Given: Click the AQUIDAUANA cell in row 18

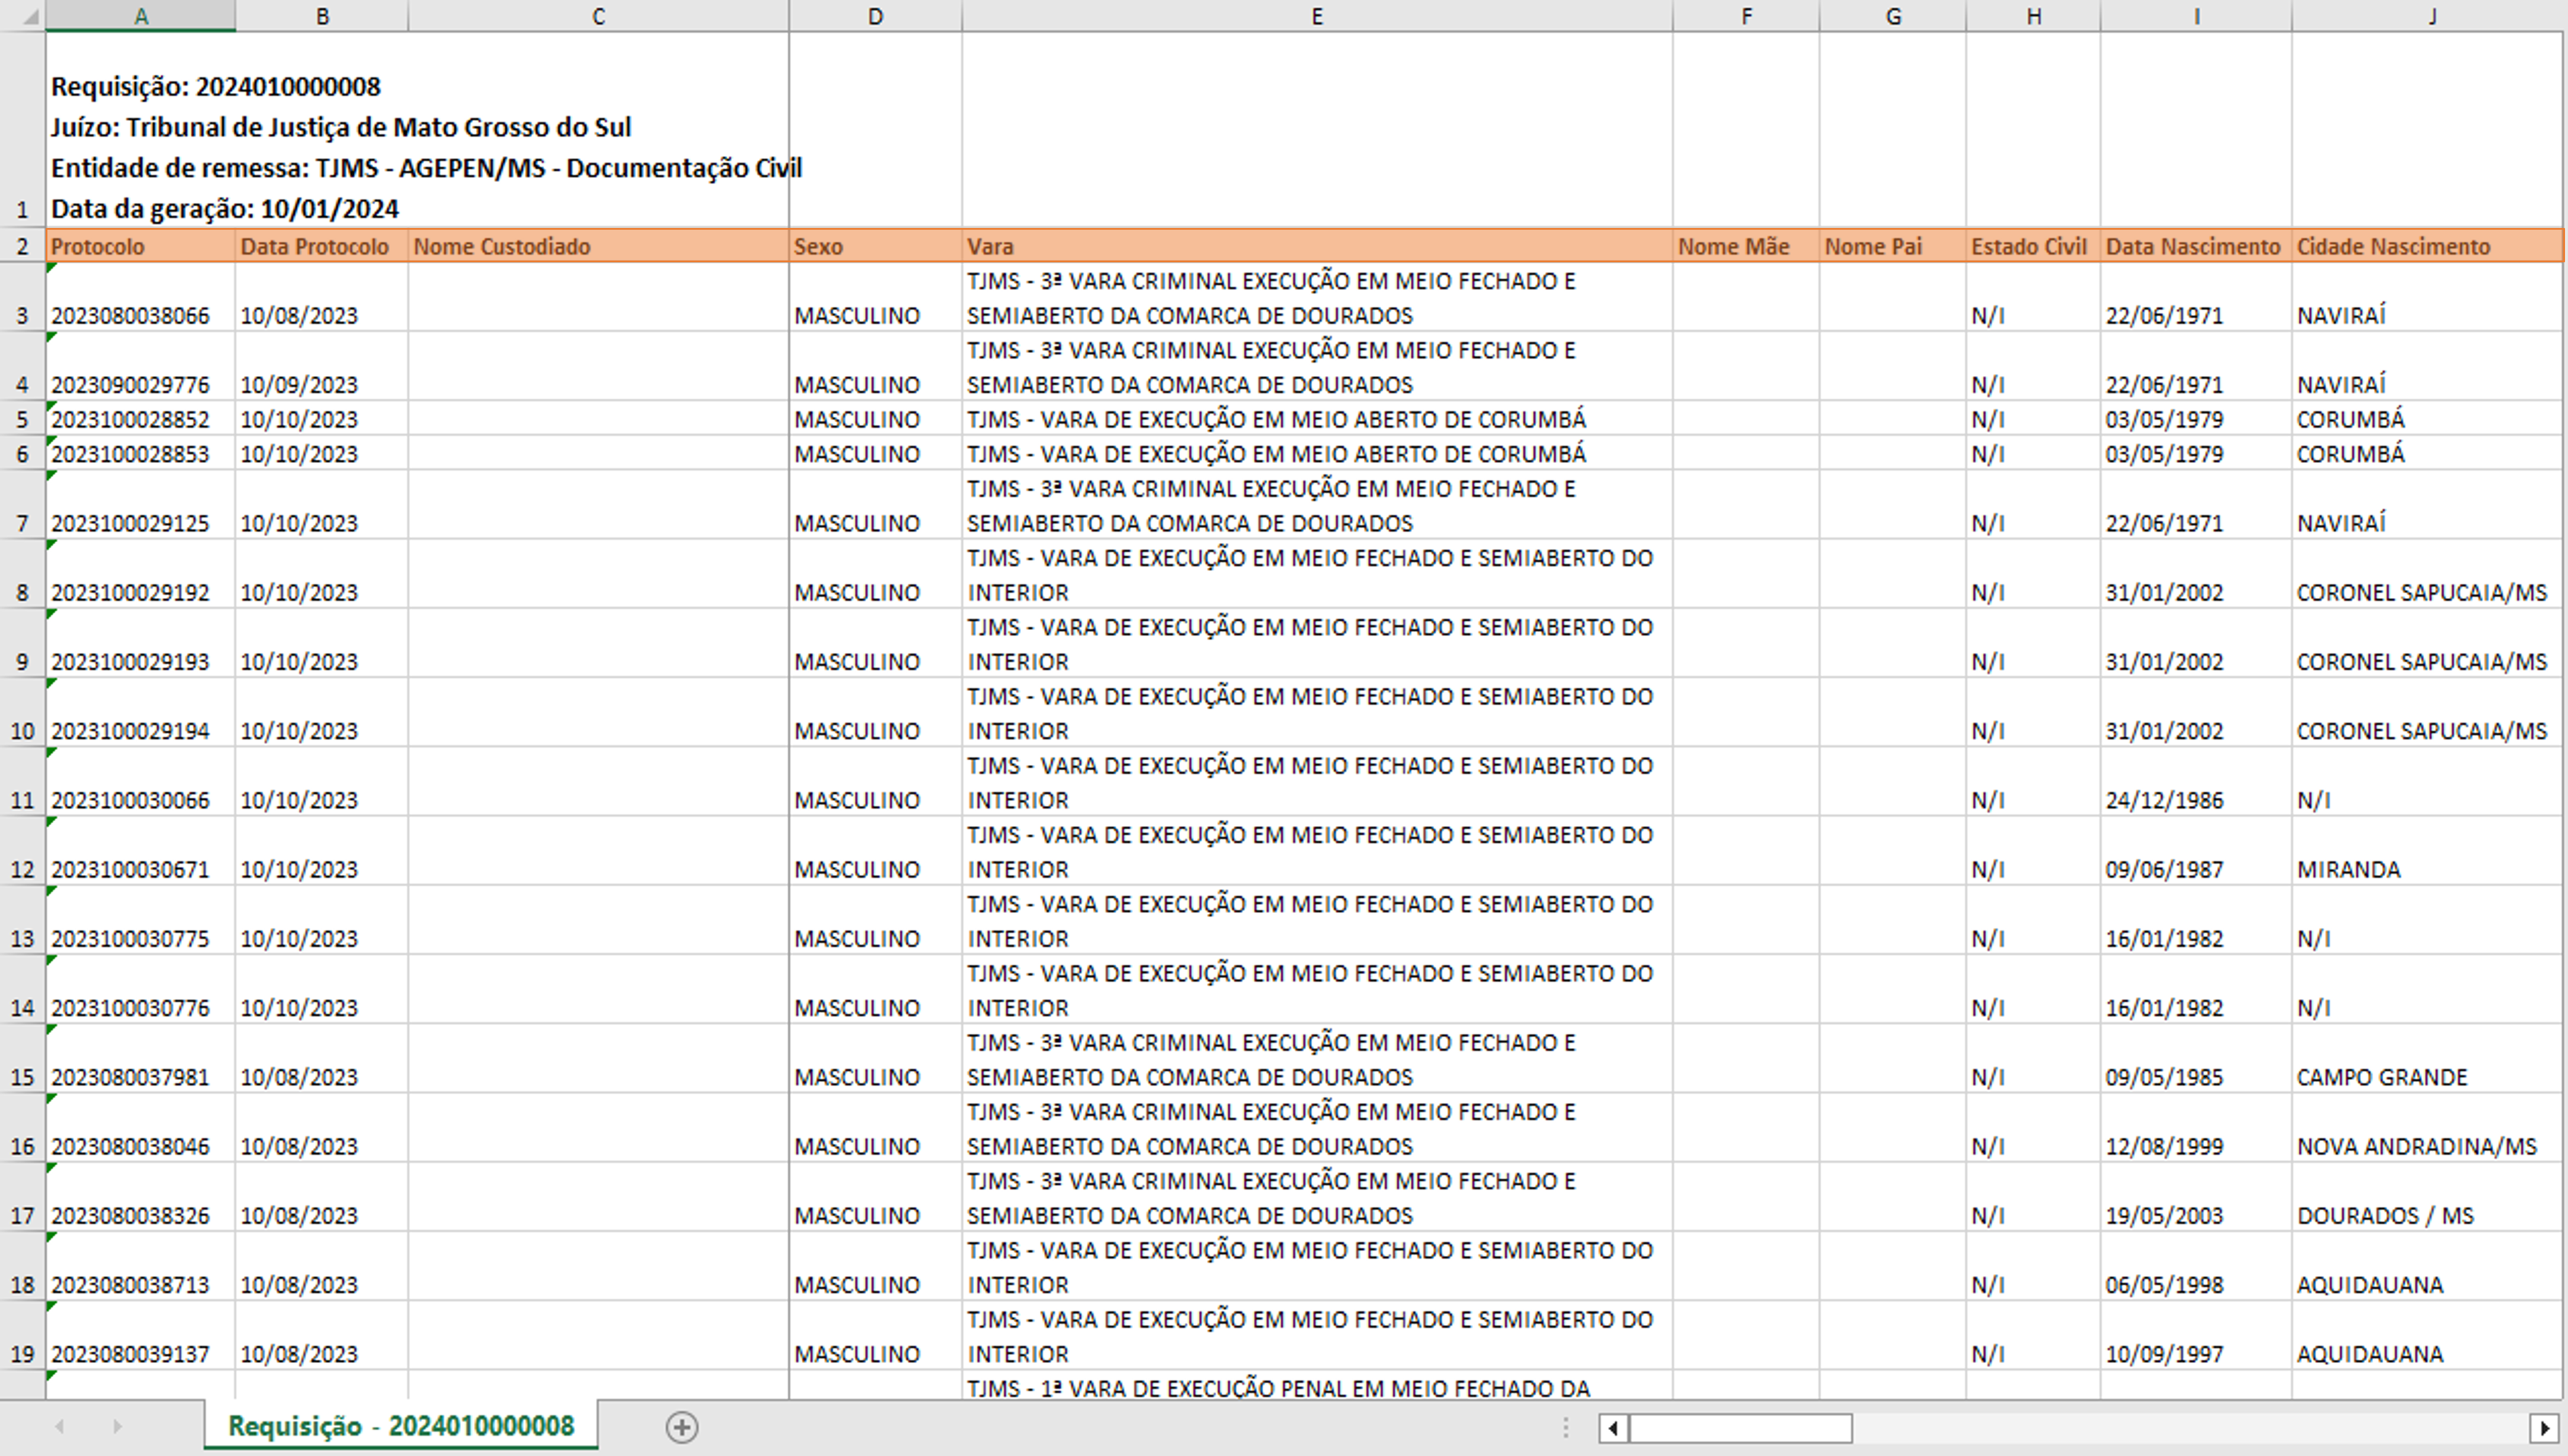Looking at the screenshot, I should point(2428,1267).
